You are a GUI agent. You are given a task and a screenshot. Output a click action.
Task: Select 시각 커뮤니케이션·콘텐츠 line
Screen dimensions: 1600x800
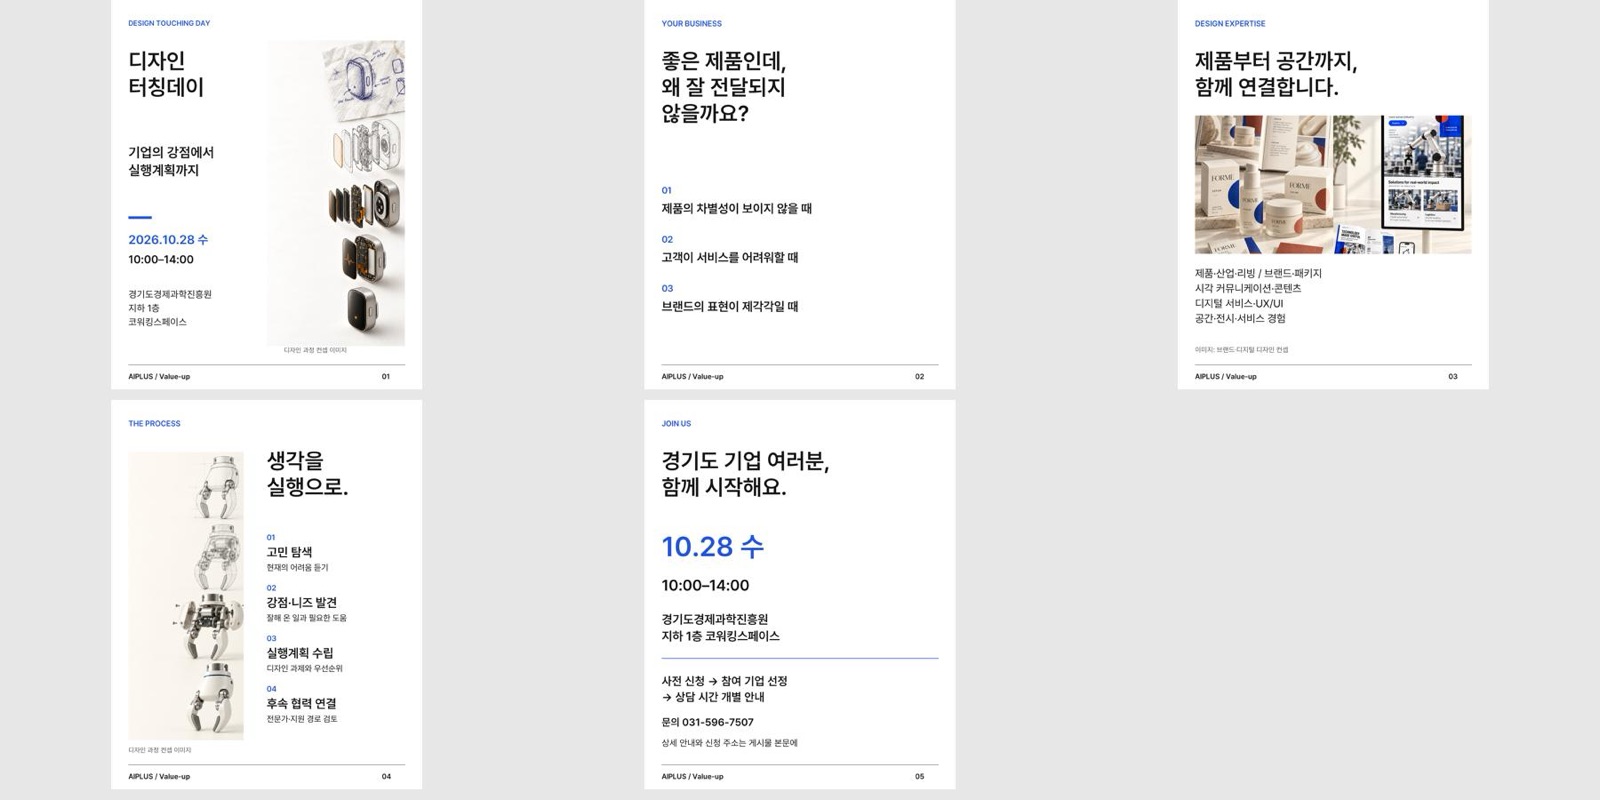click(1248, 288)
